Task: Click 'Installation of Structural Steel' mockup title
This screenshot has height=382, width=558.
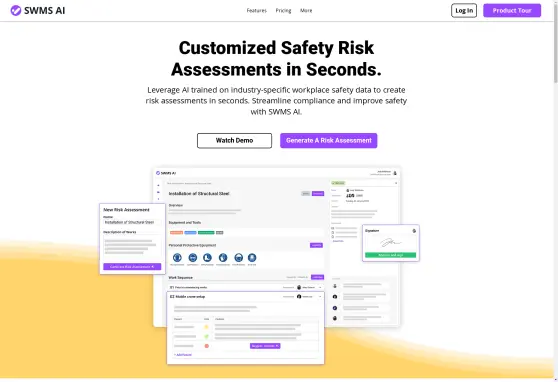Action: 199,194
